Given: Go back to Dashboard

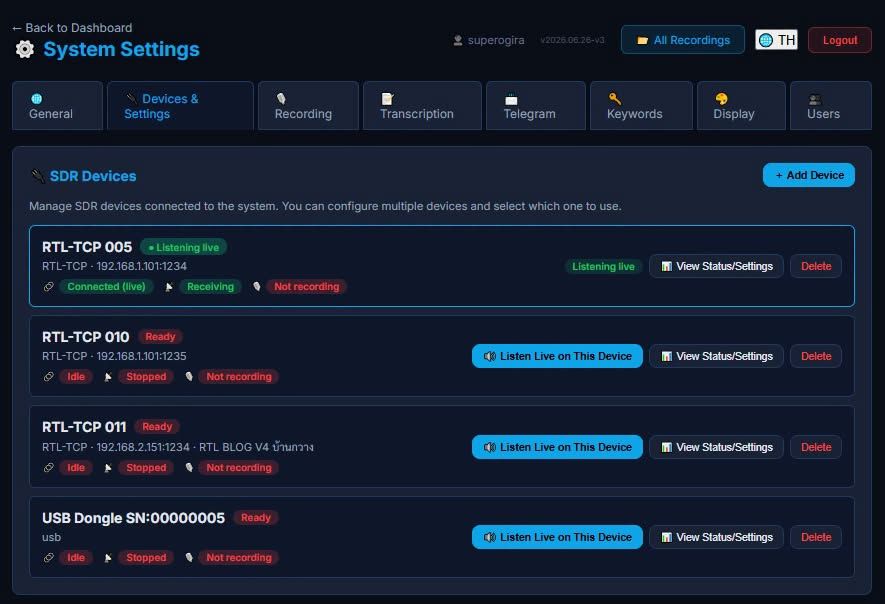Looking at the screenshot, I should coord(72,28).
